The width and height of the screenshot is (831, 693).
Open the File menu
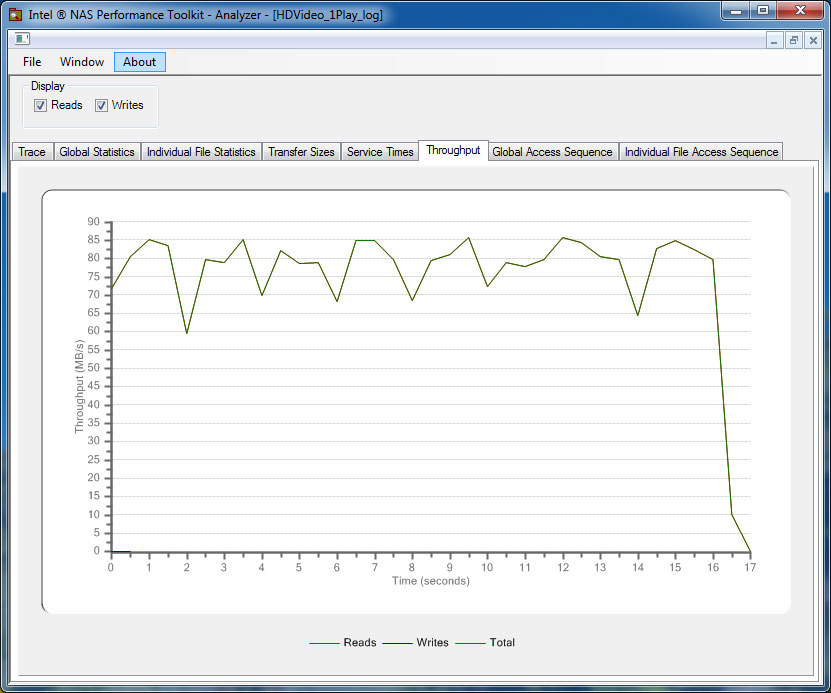coord(32,62)
